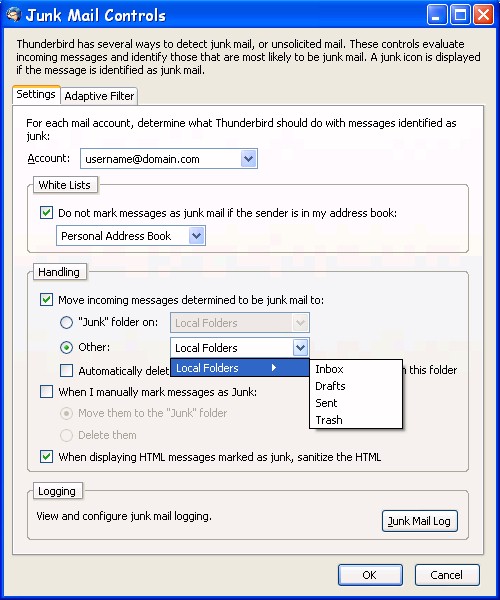Click the Other Local Folders dropdown arrow
Viewport: 500px width, 600px height.
tap(300, 348)
